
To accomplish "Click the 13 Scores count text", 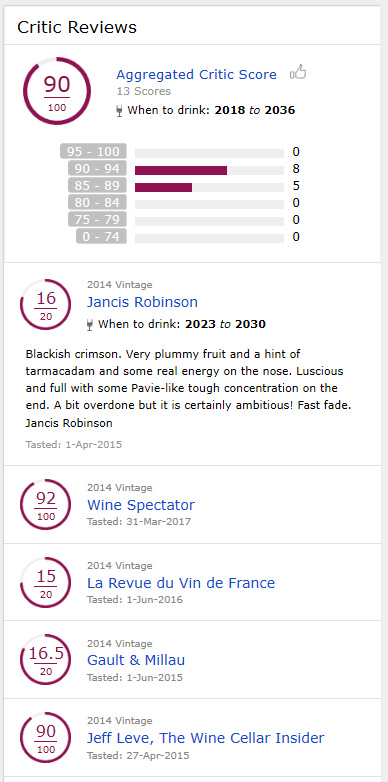I will point(144,91).
